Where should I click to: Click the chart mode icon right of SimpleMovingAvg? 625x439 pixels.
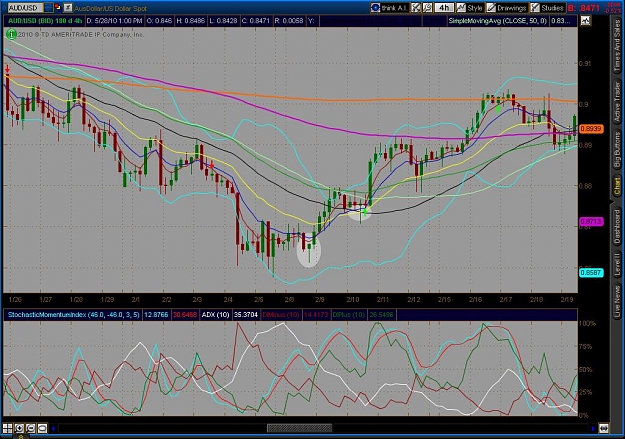pos(586,21)
